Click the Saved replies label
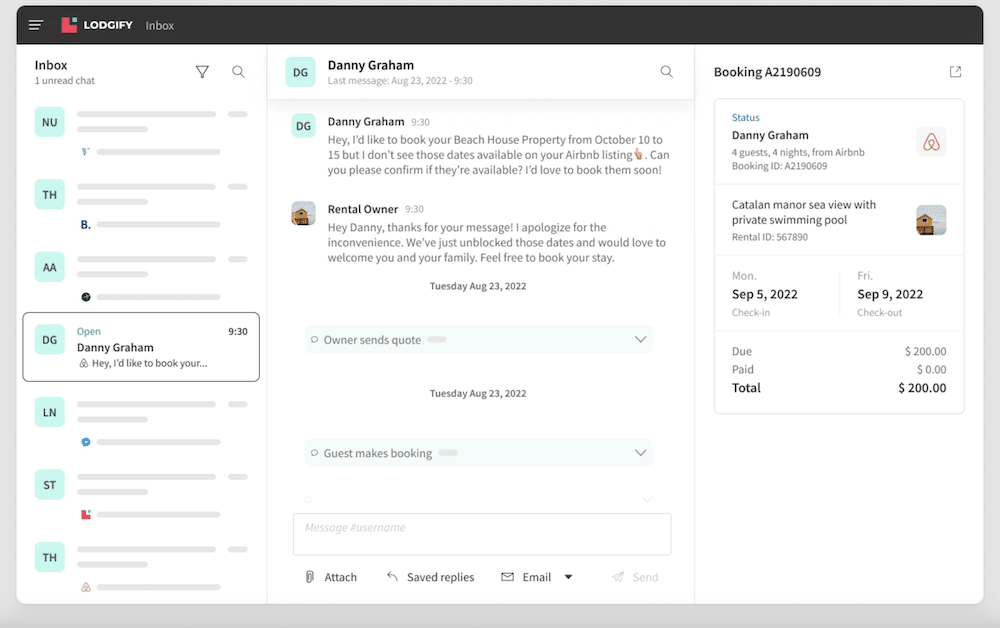Image resolution: width=1000 pixels, height=628 pixels. pos(441,577)
